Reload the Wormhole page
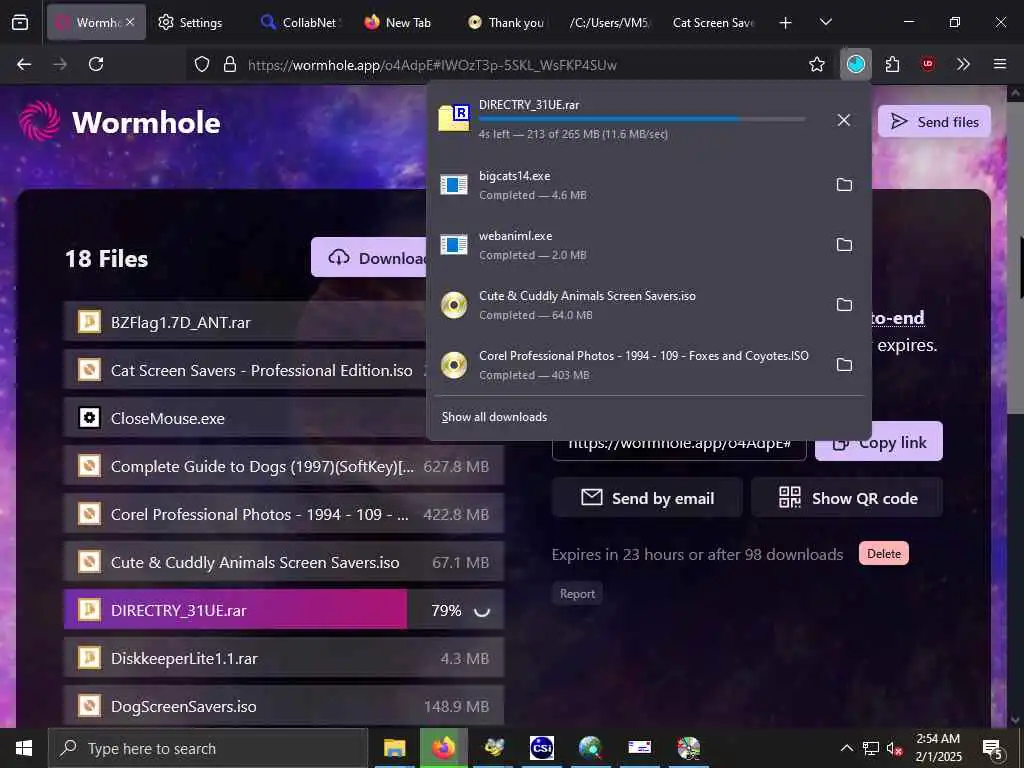Screen dimensions: 1024x768 click(x=96, y=64)
